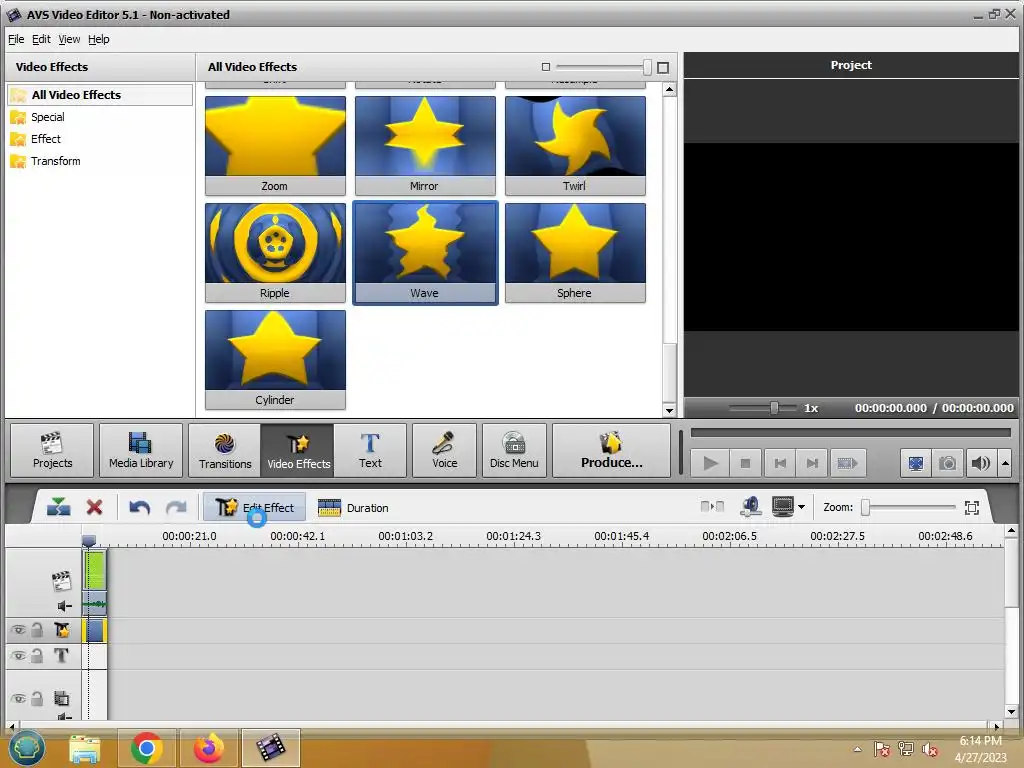Select the All Video Effects folder

point(100,95)
